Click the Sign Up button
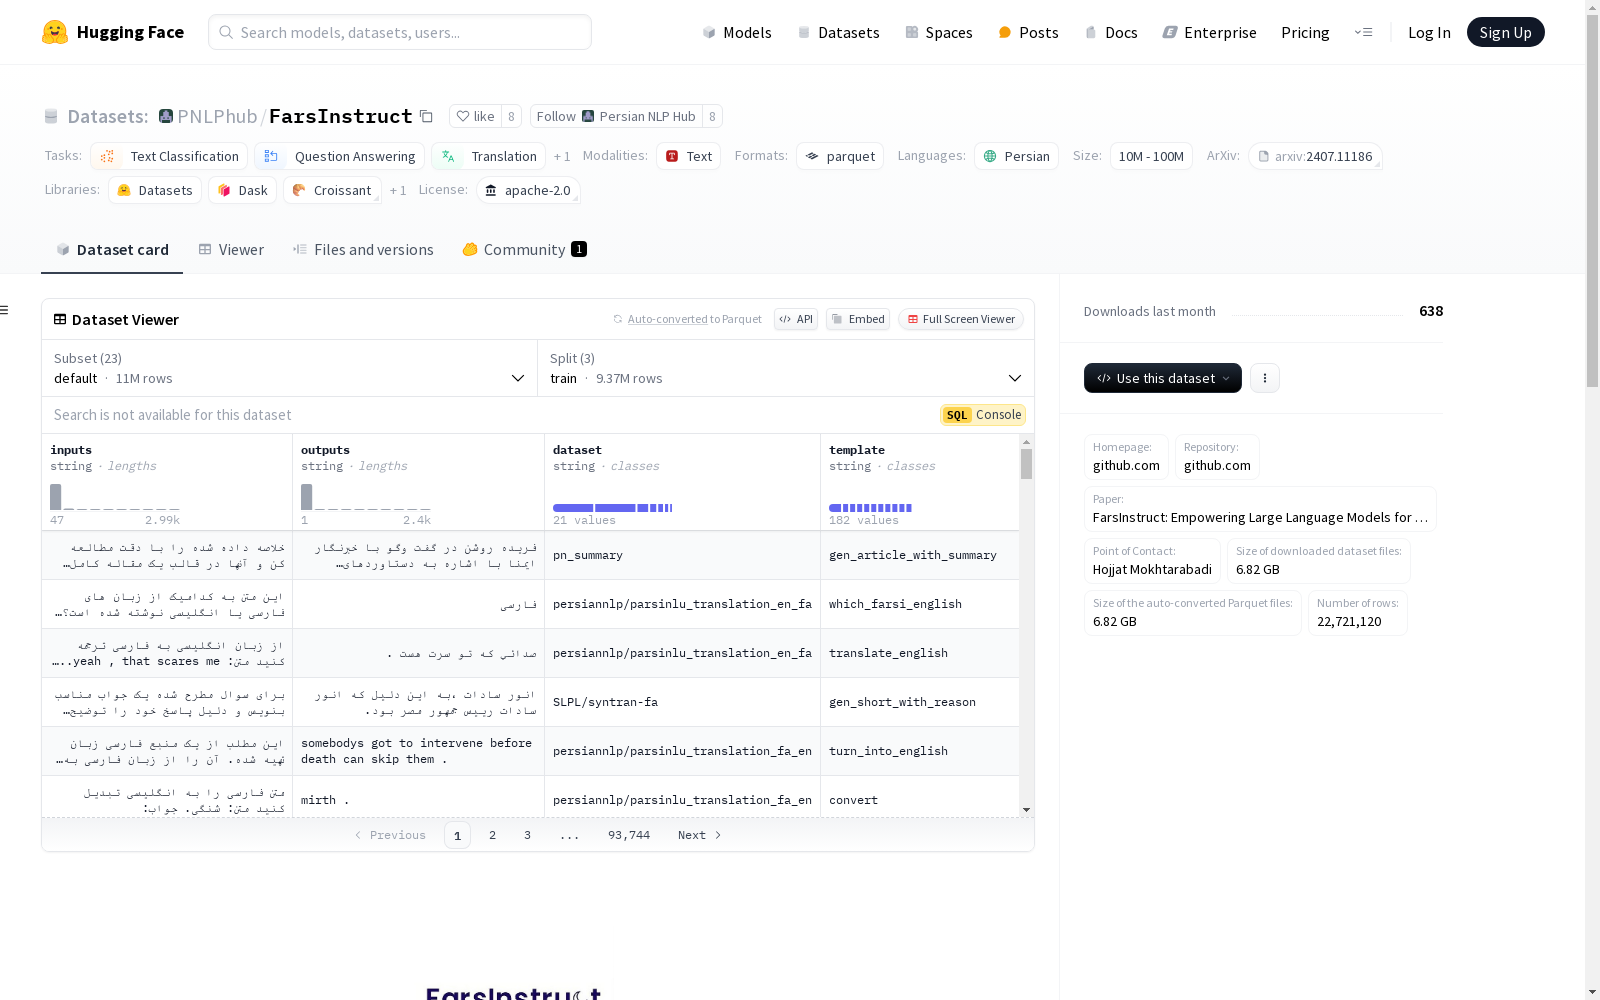This screenshot has width=1600, height=1000. 1506,32
